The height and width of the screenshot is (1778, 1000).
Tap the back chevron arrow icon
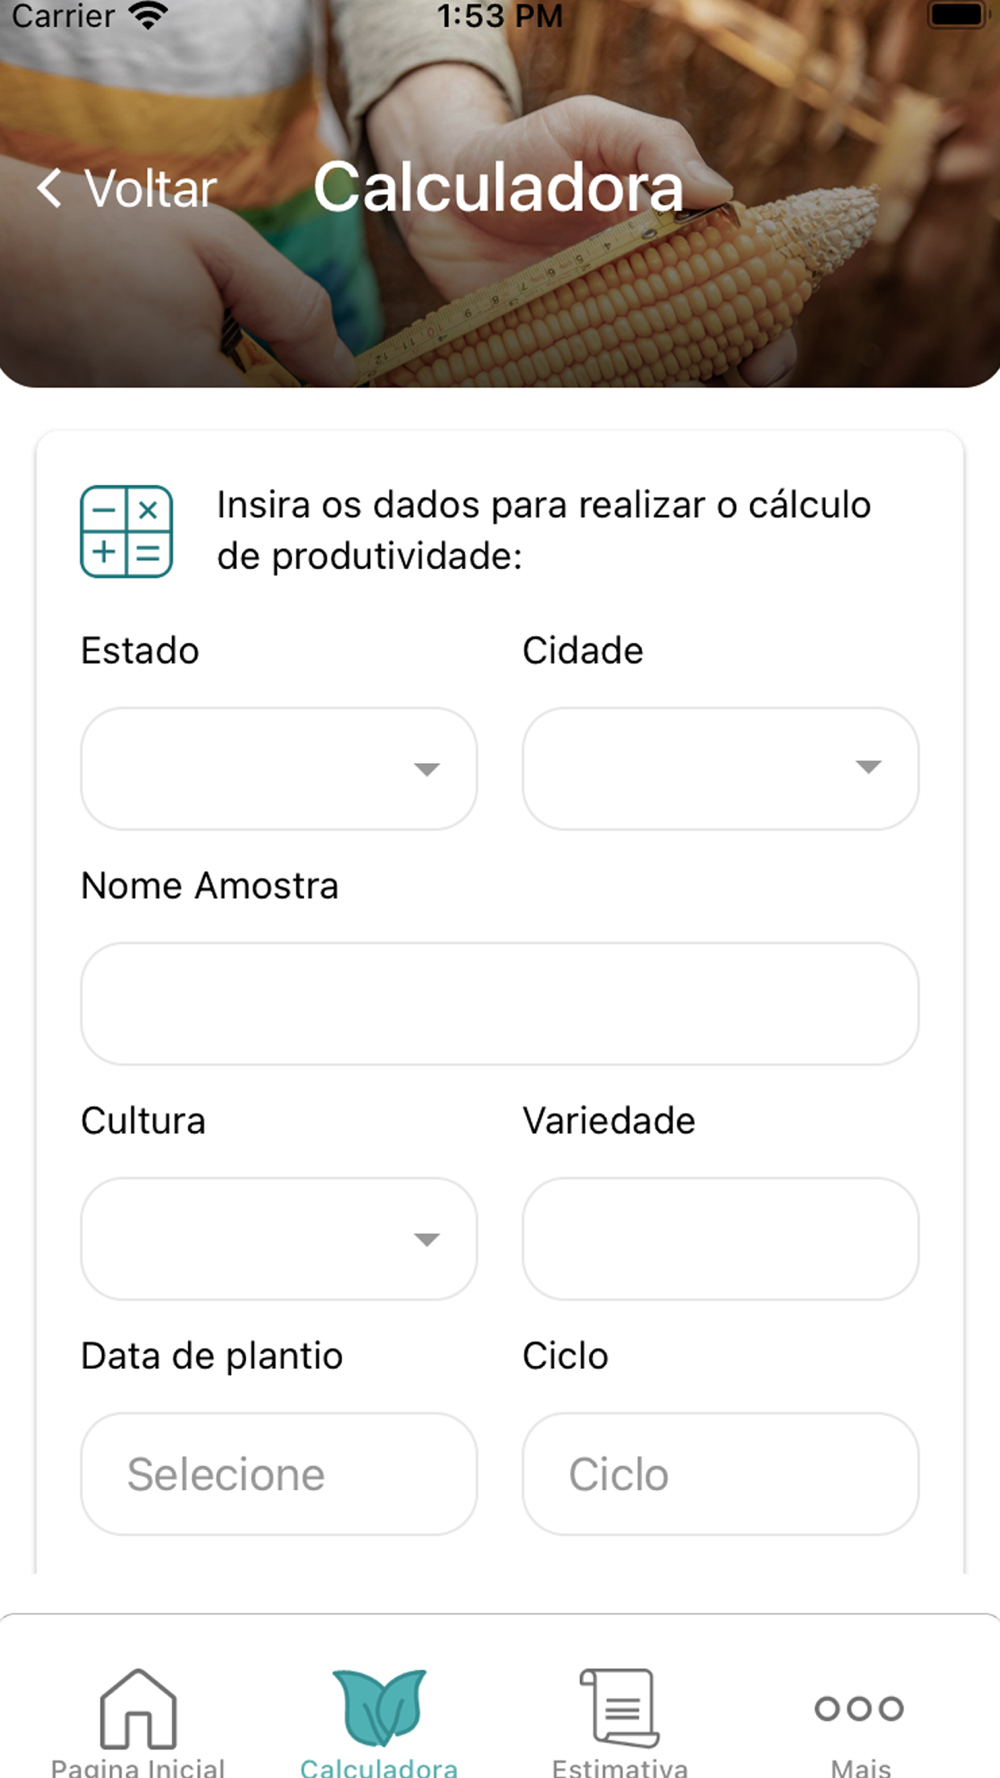49,188
